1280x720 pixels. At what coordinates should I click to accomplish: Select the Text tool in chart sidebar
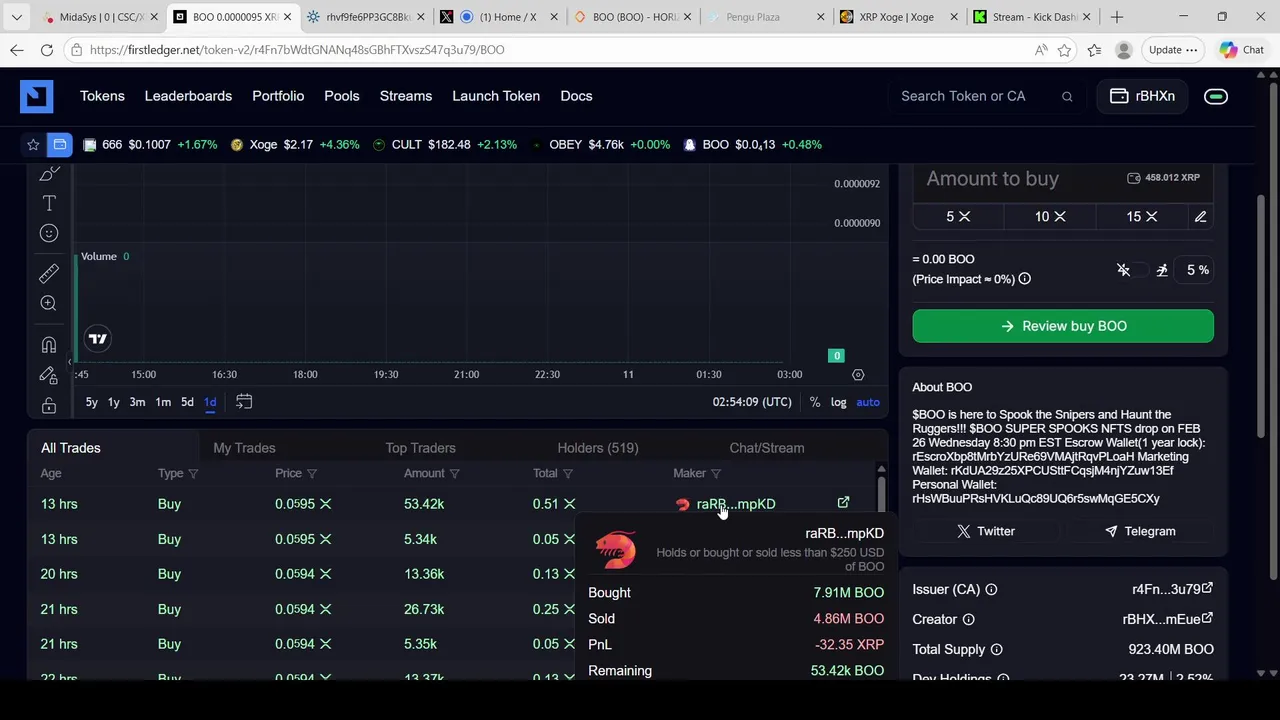[49, 203]
